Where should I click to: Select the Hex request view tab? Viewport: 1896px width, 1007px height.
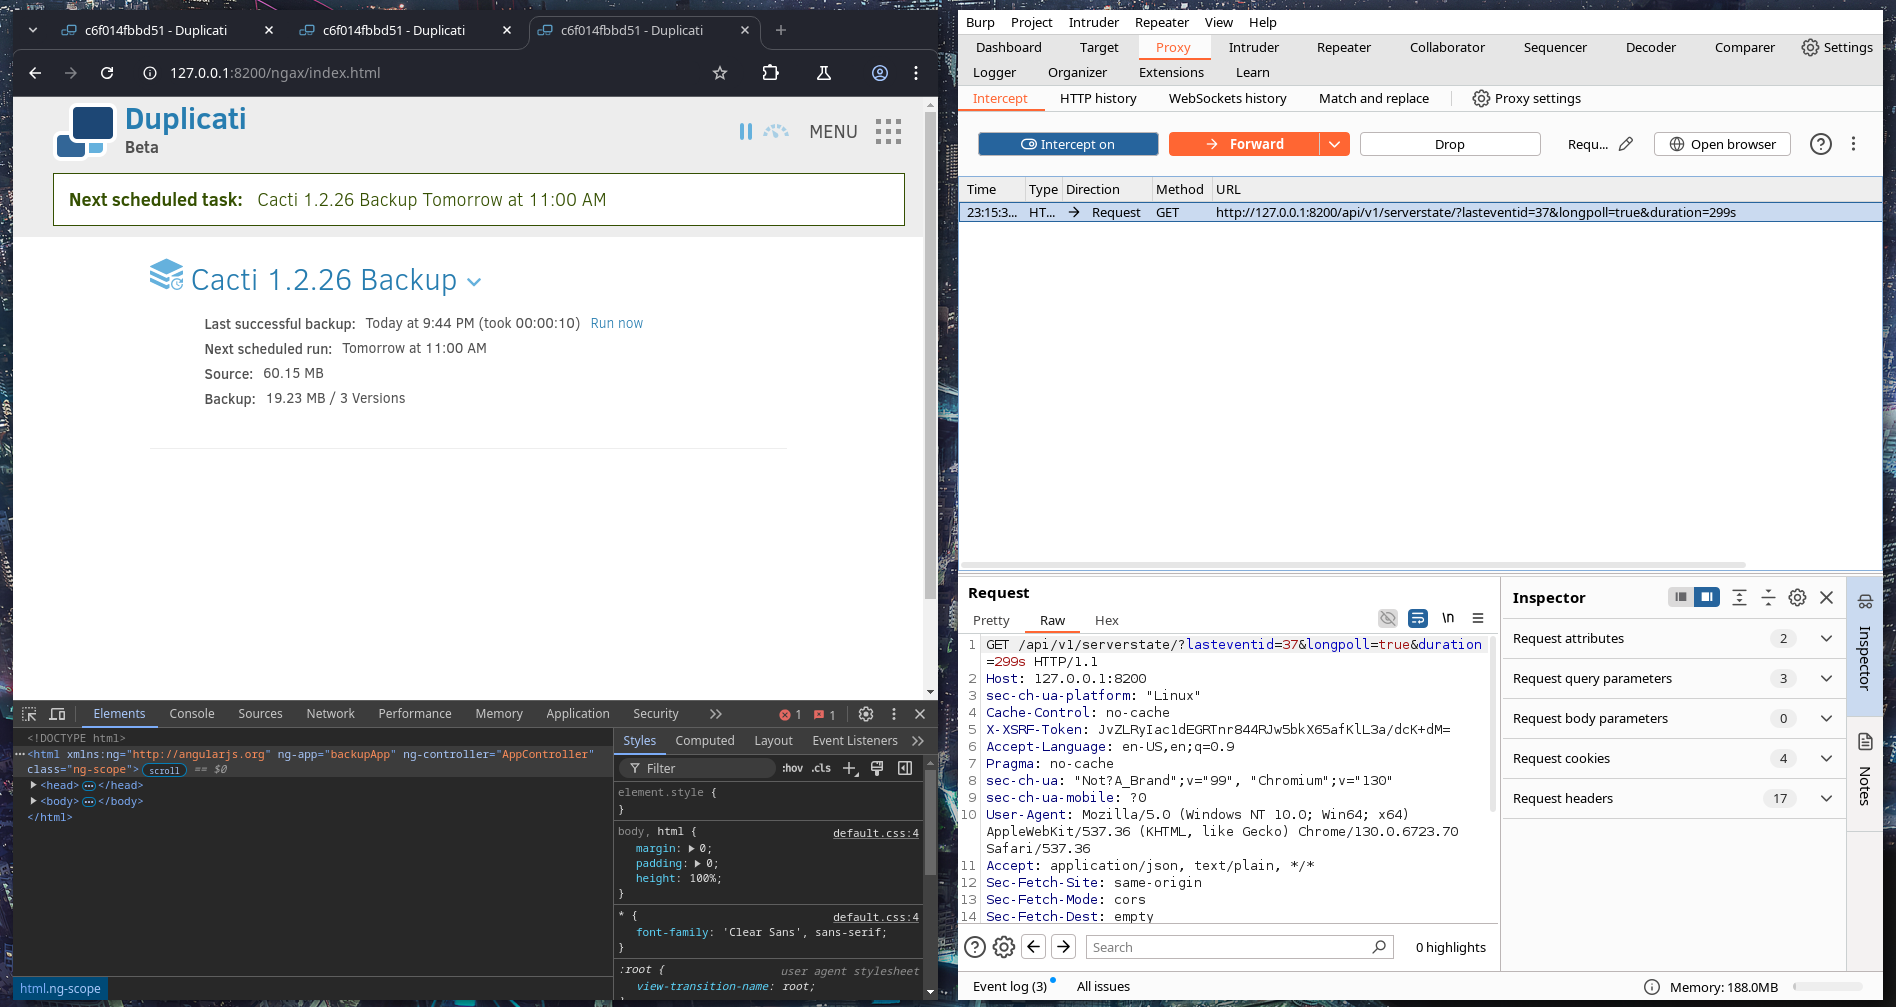coord(1106,620)
